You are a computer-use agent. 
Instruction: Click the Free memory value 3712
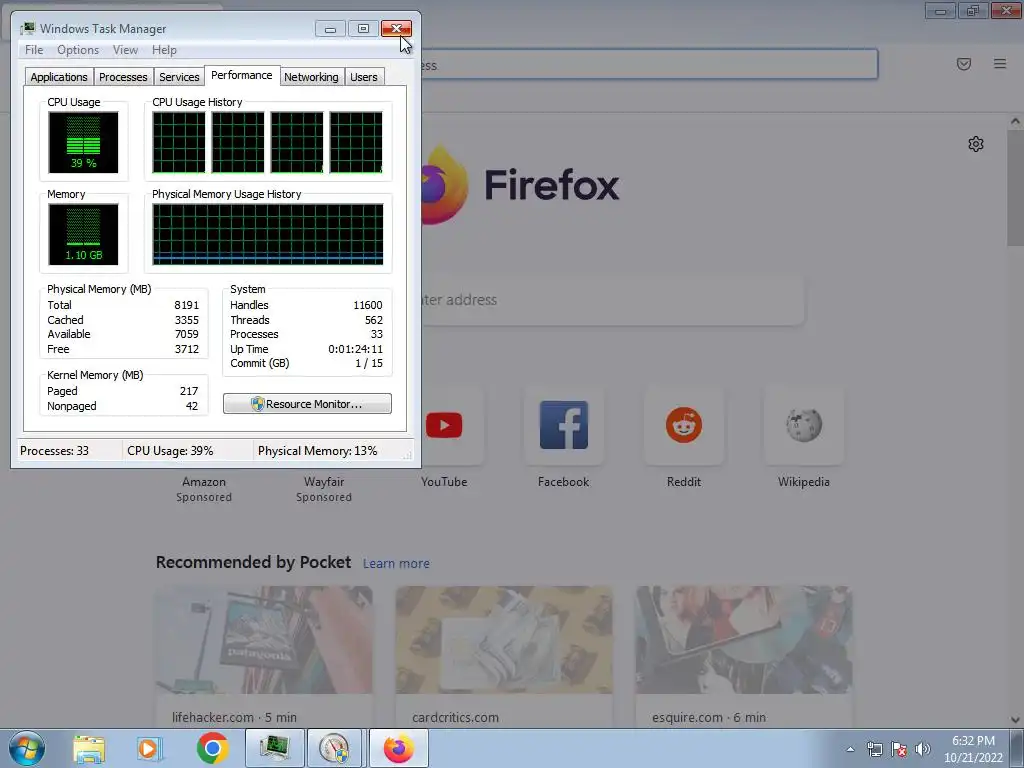coord(186,349)
